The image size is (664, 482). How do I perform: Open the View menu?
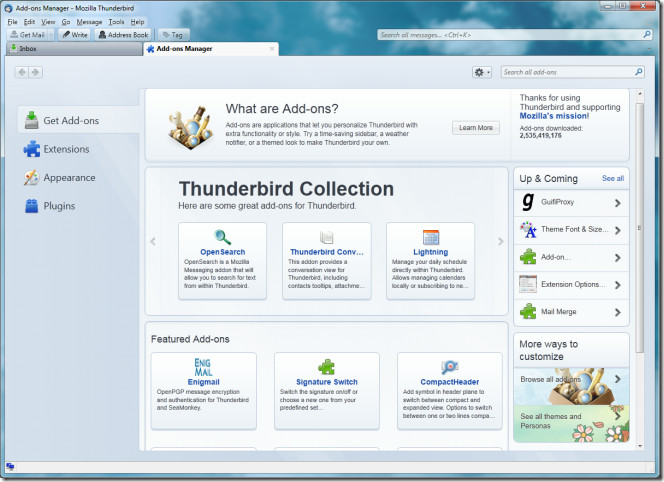[x=48, y=22]
